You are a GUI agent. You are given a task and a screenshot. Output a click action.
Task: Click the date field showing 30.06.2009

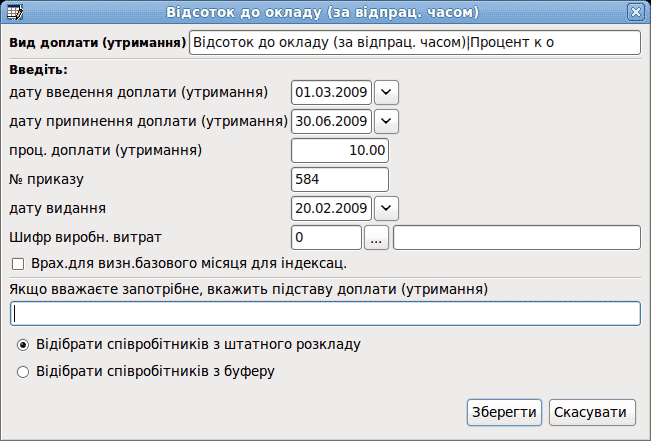click(x=331, y=121)
